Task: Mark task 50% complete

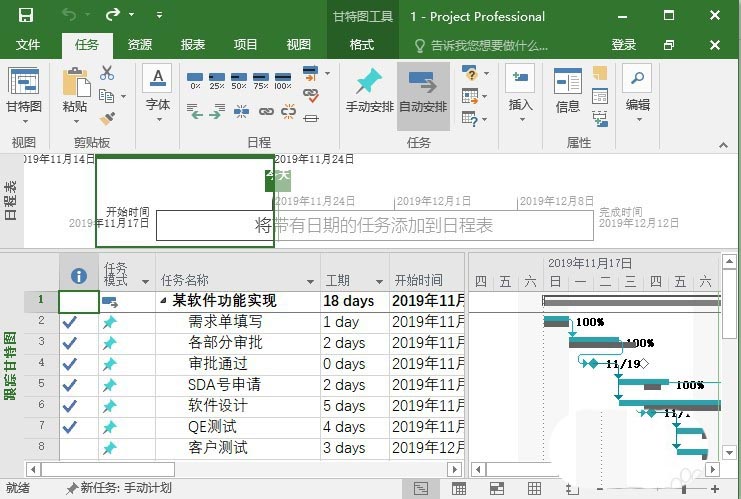Action: tap(239, 80)
